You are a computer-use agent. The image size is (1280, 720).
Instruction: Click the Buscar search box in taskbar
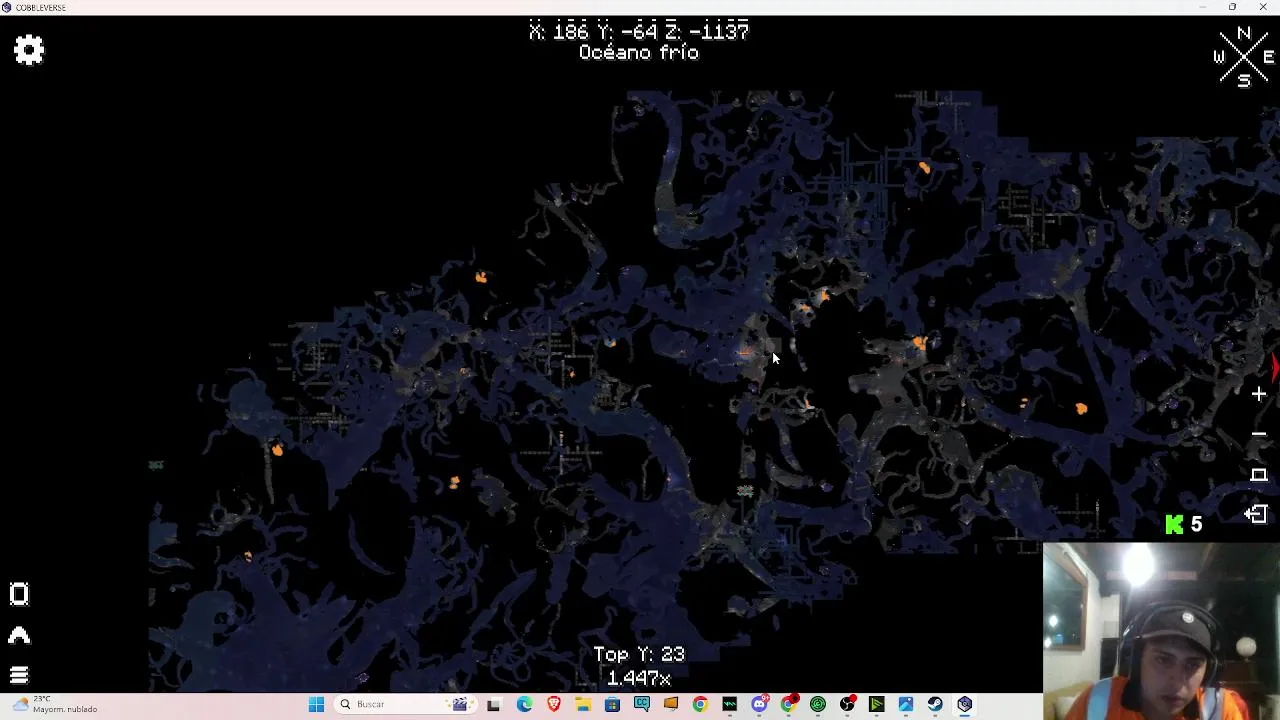click(x=404, y=704)
